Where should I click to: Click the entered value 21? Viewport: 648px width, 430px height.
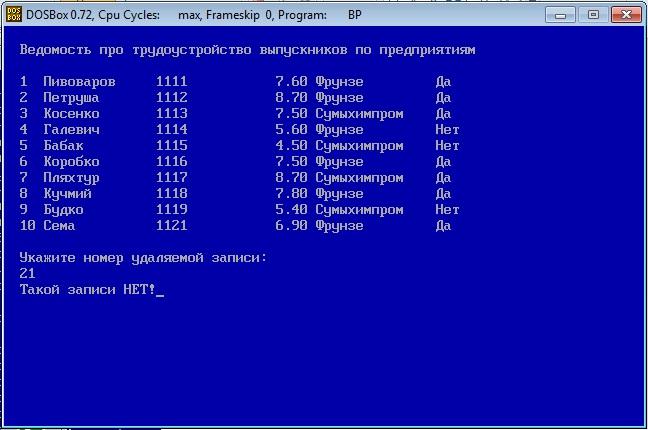[27, 273]
